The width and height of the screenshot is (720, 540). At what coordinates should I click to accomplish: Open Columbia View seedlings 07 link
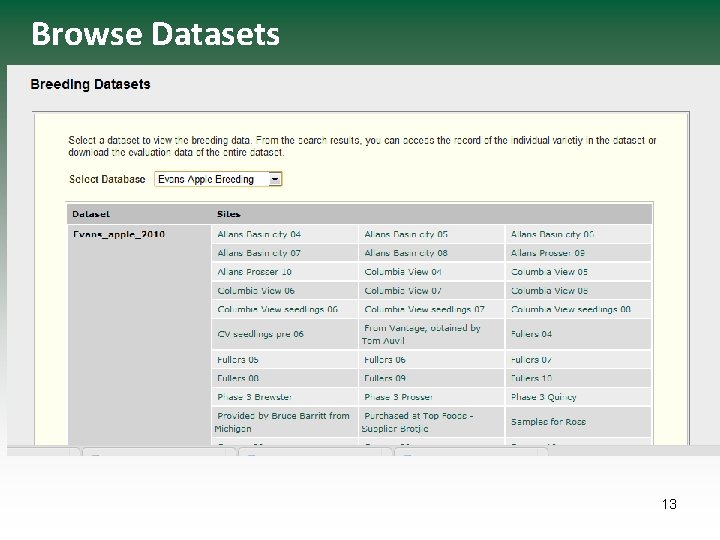424,309
